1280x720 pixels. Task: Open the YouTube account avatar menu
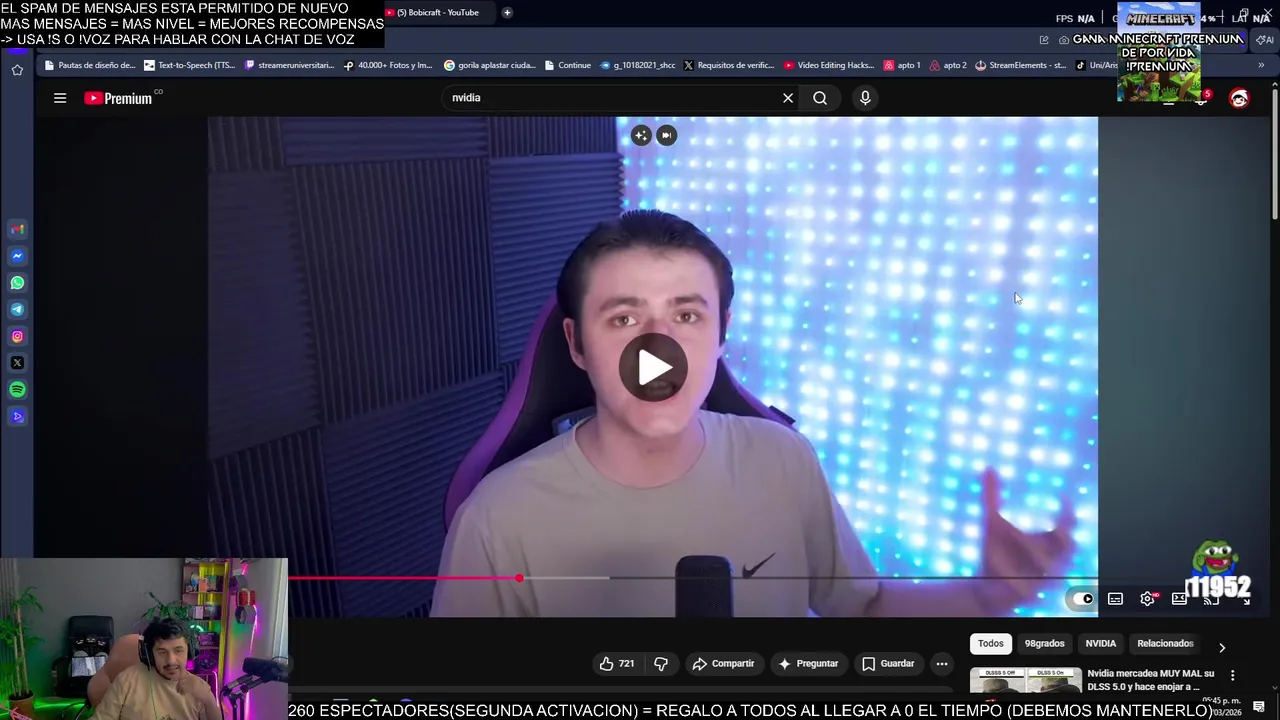tap(1239, 98)
